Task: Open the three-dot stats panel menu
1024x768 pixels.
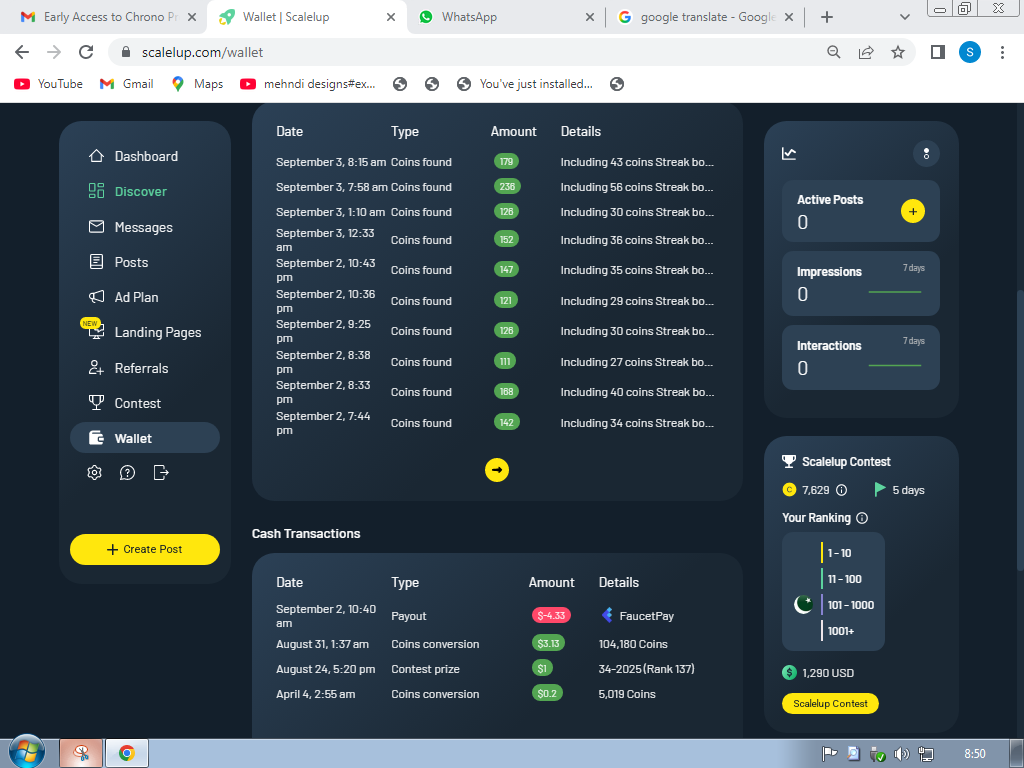Action: click(x=926, y=153)
